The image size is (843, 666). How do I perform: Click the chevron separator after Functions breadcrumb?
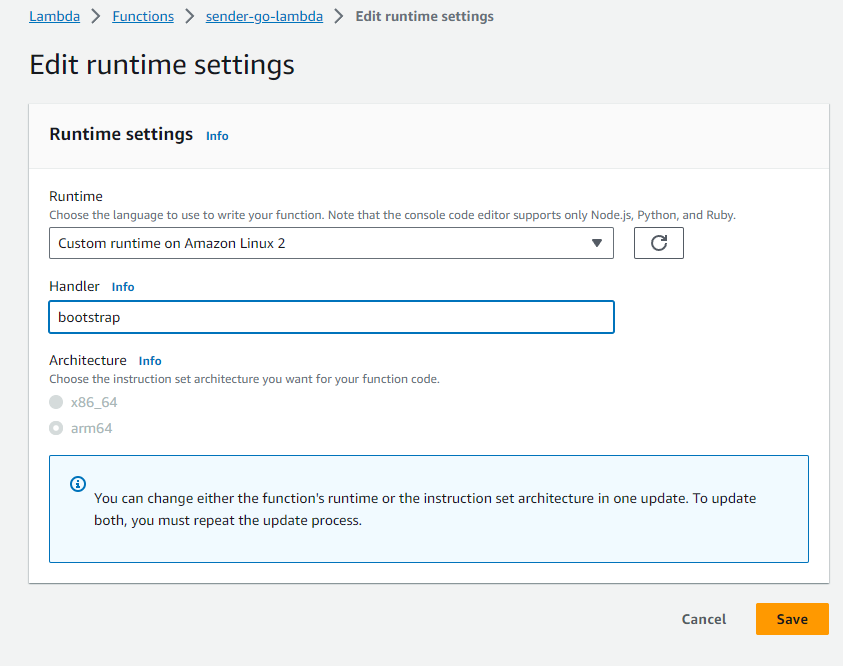tap(189, 16)
